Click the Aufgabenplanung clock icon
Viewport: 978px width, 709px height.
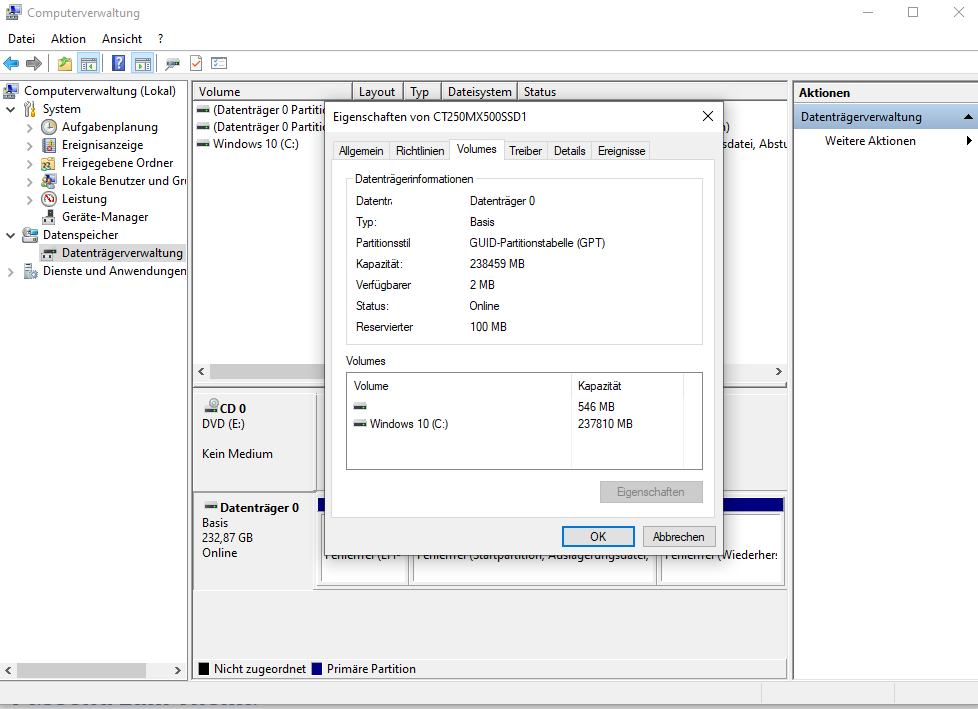click(x=49, y=127)
